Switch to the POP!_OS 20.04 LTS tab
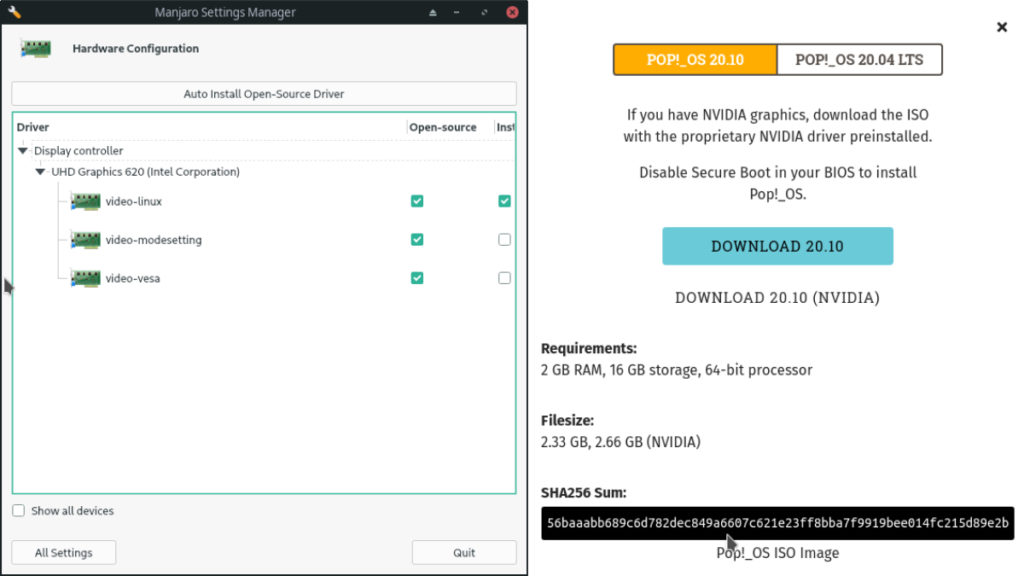The width and height of the screenshot is (1024, 576). tap(859, 59)
